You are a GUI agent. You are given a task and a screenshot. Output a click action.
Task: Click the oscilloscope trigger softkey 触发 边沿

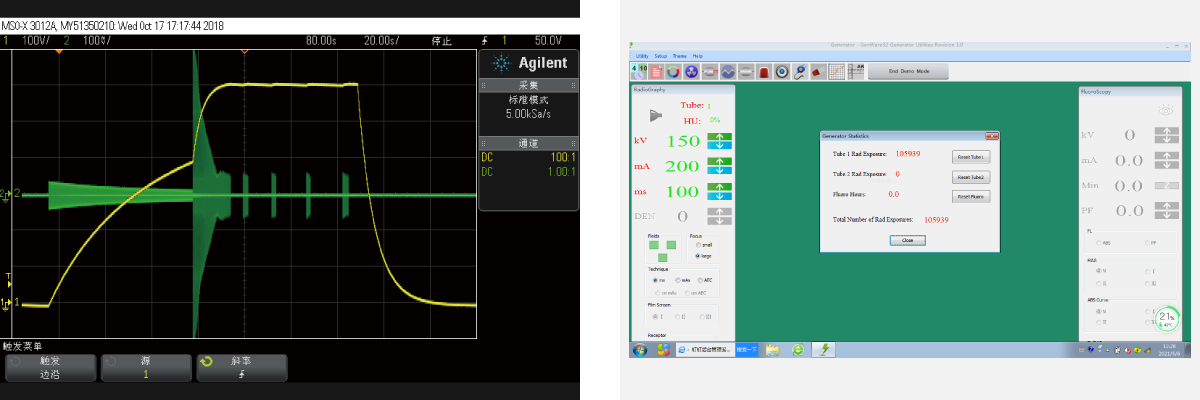(50, 367)
